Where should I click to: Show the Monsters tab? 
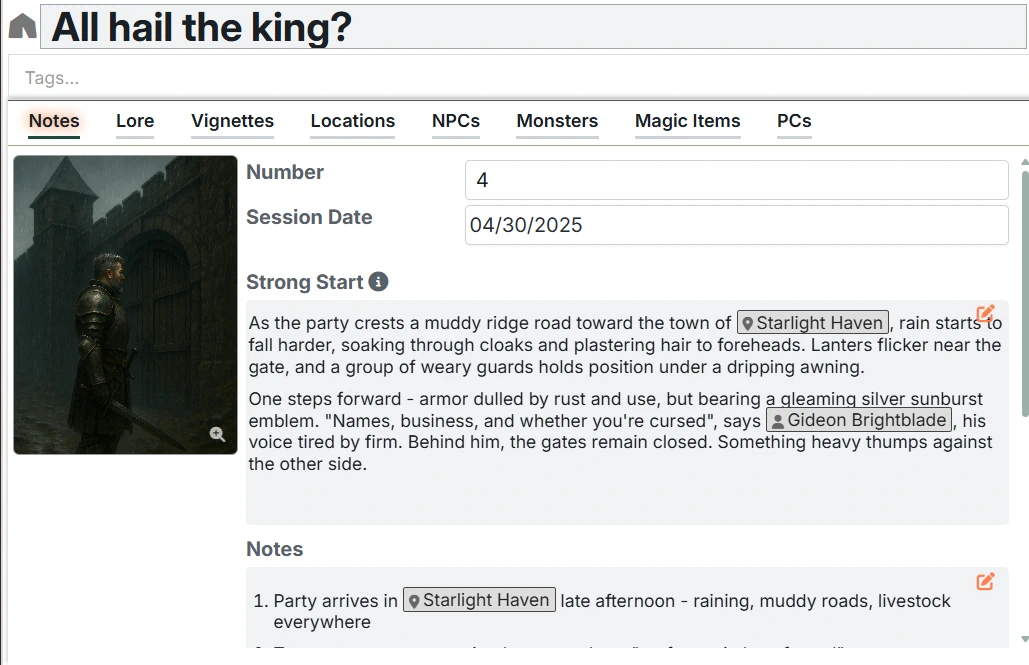pyautogui.click(x=557, y=121)
